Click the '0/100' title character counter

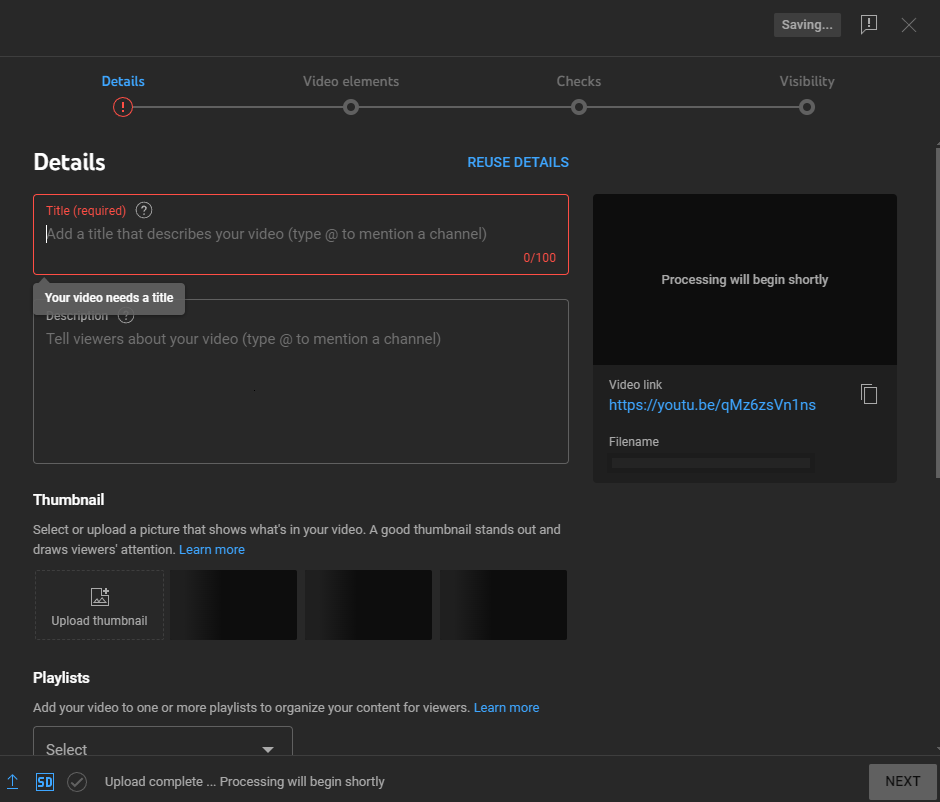(540, 258)
